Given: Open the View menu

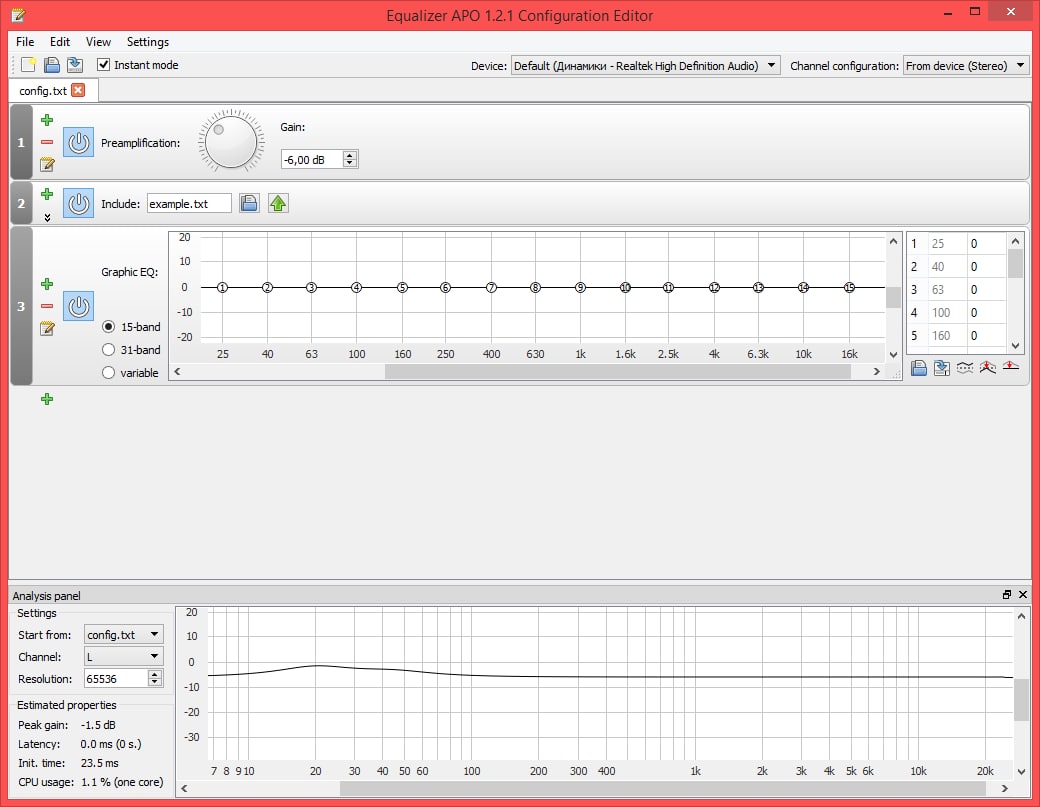Looking at the screenshot, I should pyautogui.click(x=98, y=42).
